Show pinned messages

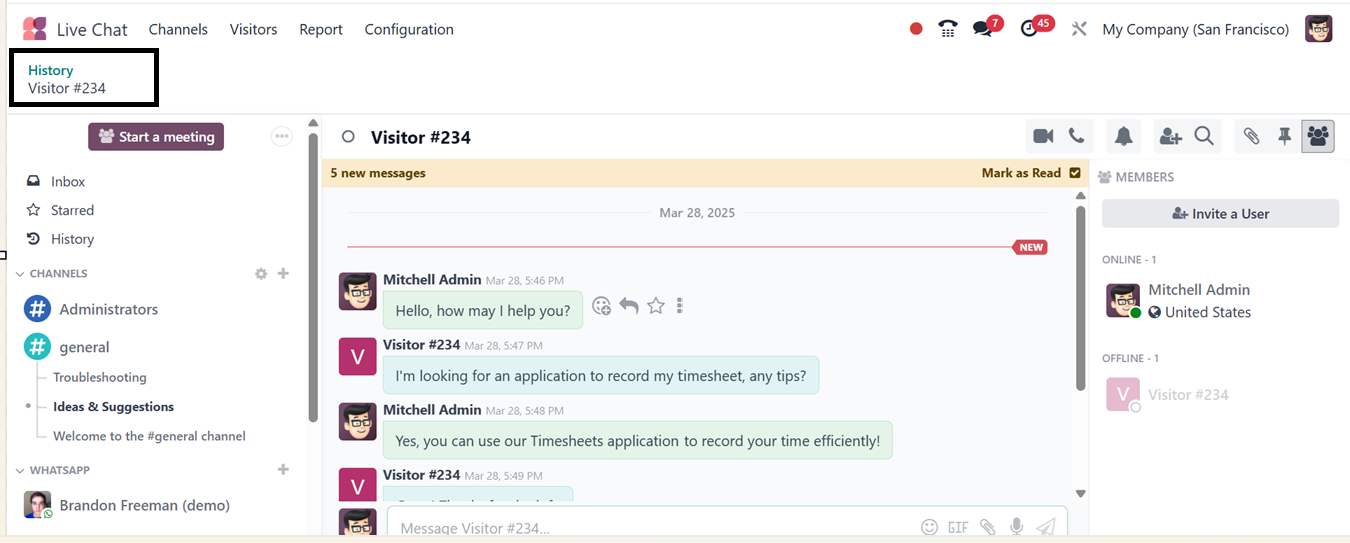coord(1285,136)
